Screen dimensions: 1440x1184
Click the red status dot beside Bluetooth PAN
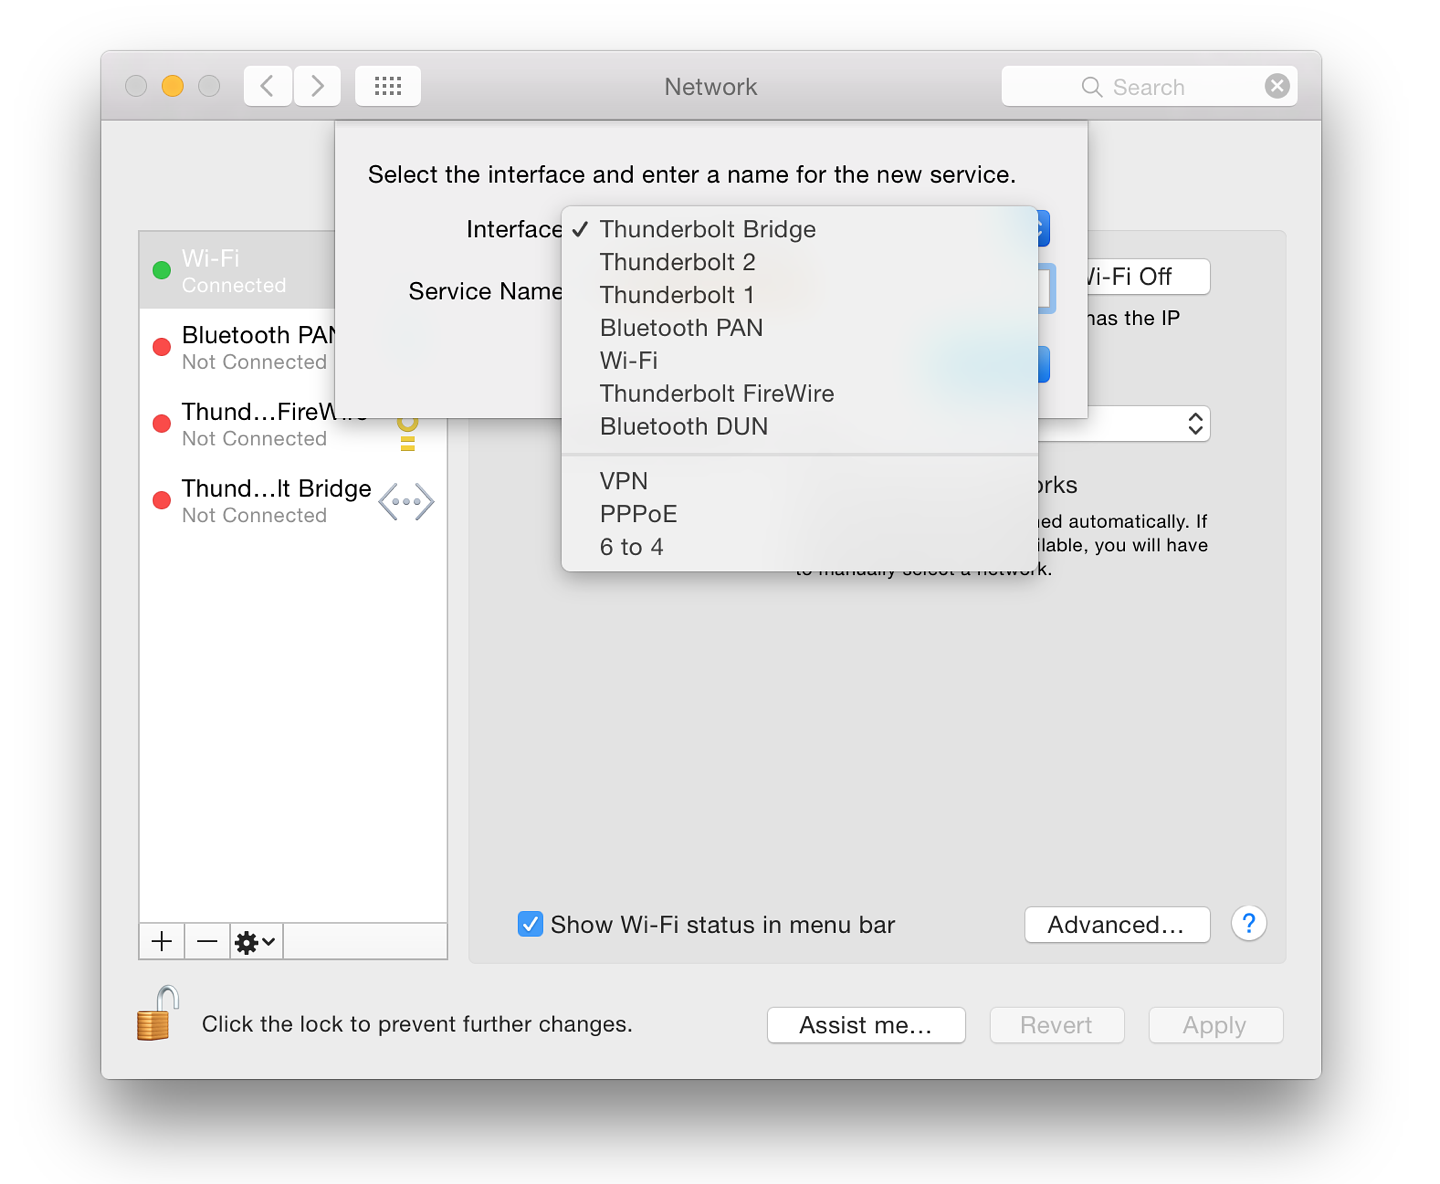tap(162, 347)
